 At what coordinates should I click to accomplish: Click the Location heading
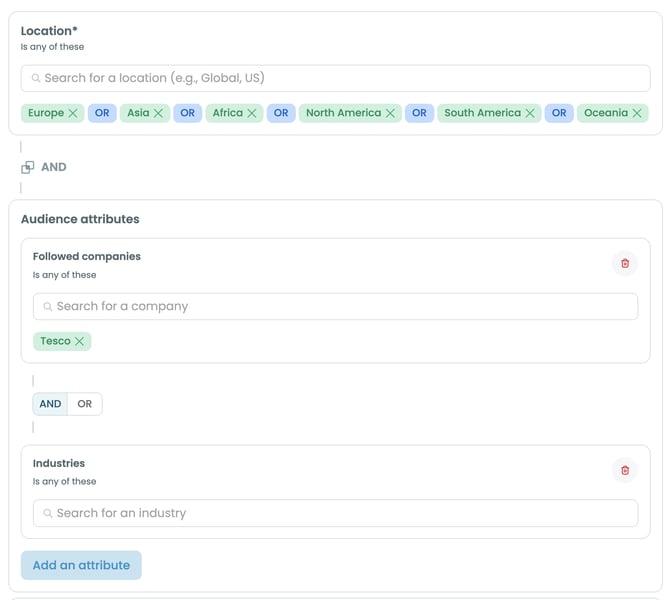pos(49,31)
